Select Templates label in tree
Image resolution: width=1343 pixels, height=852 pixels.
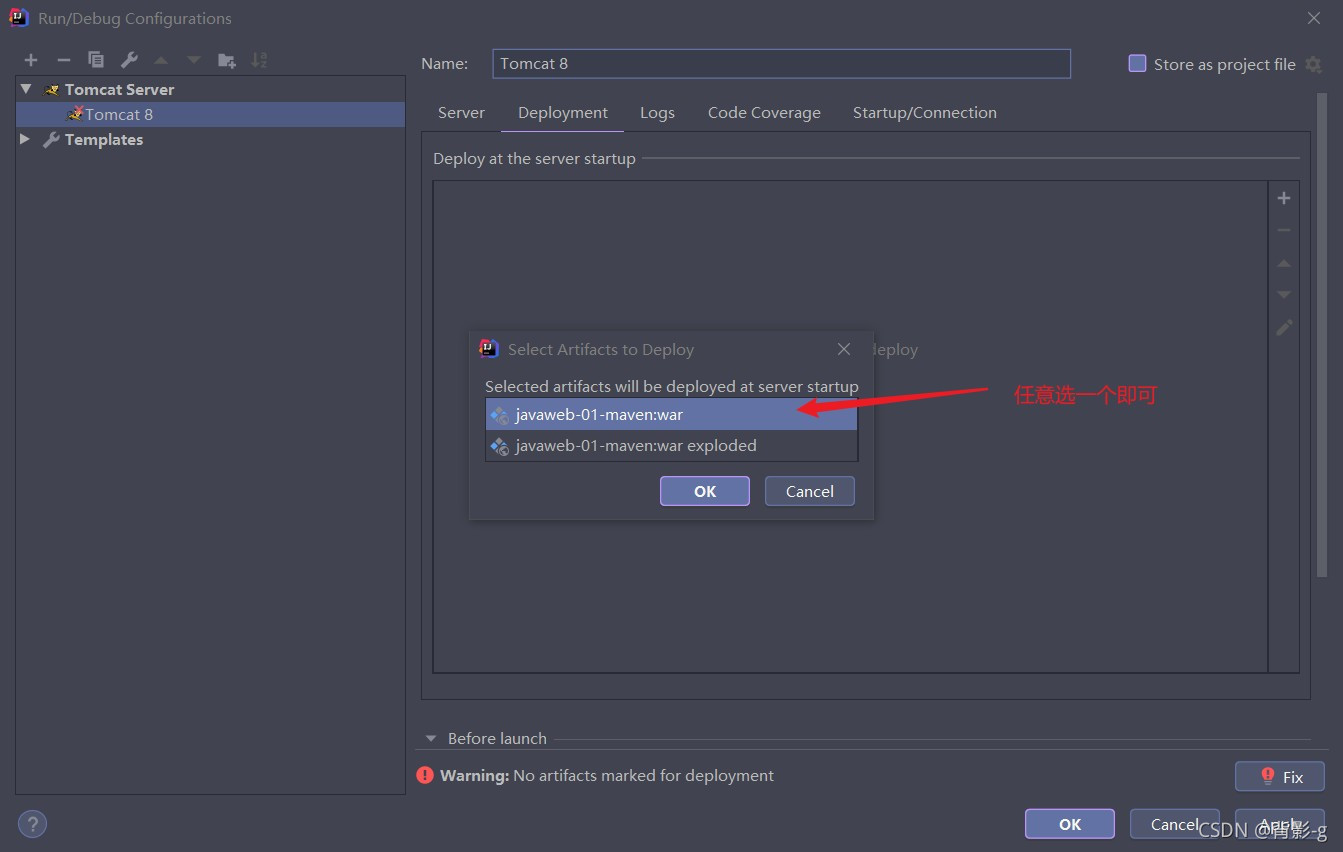(x=104, y=139)
